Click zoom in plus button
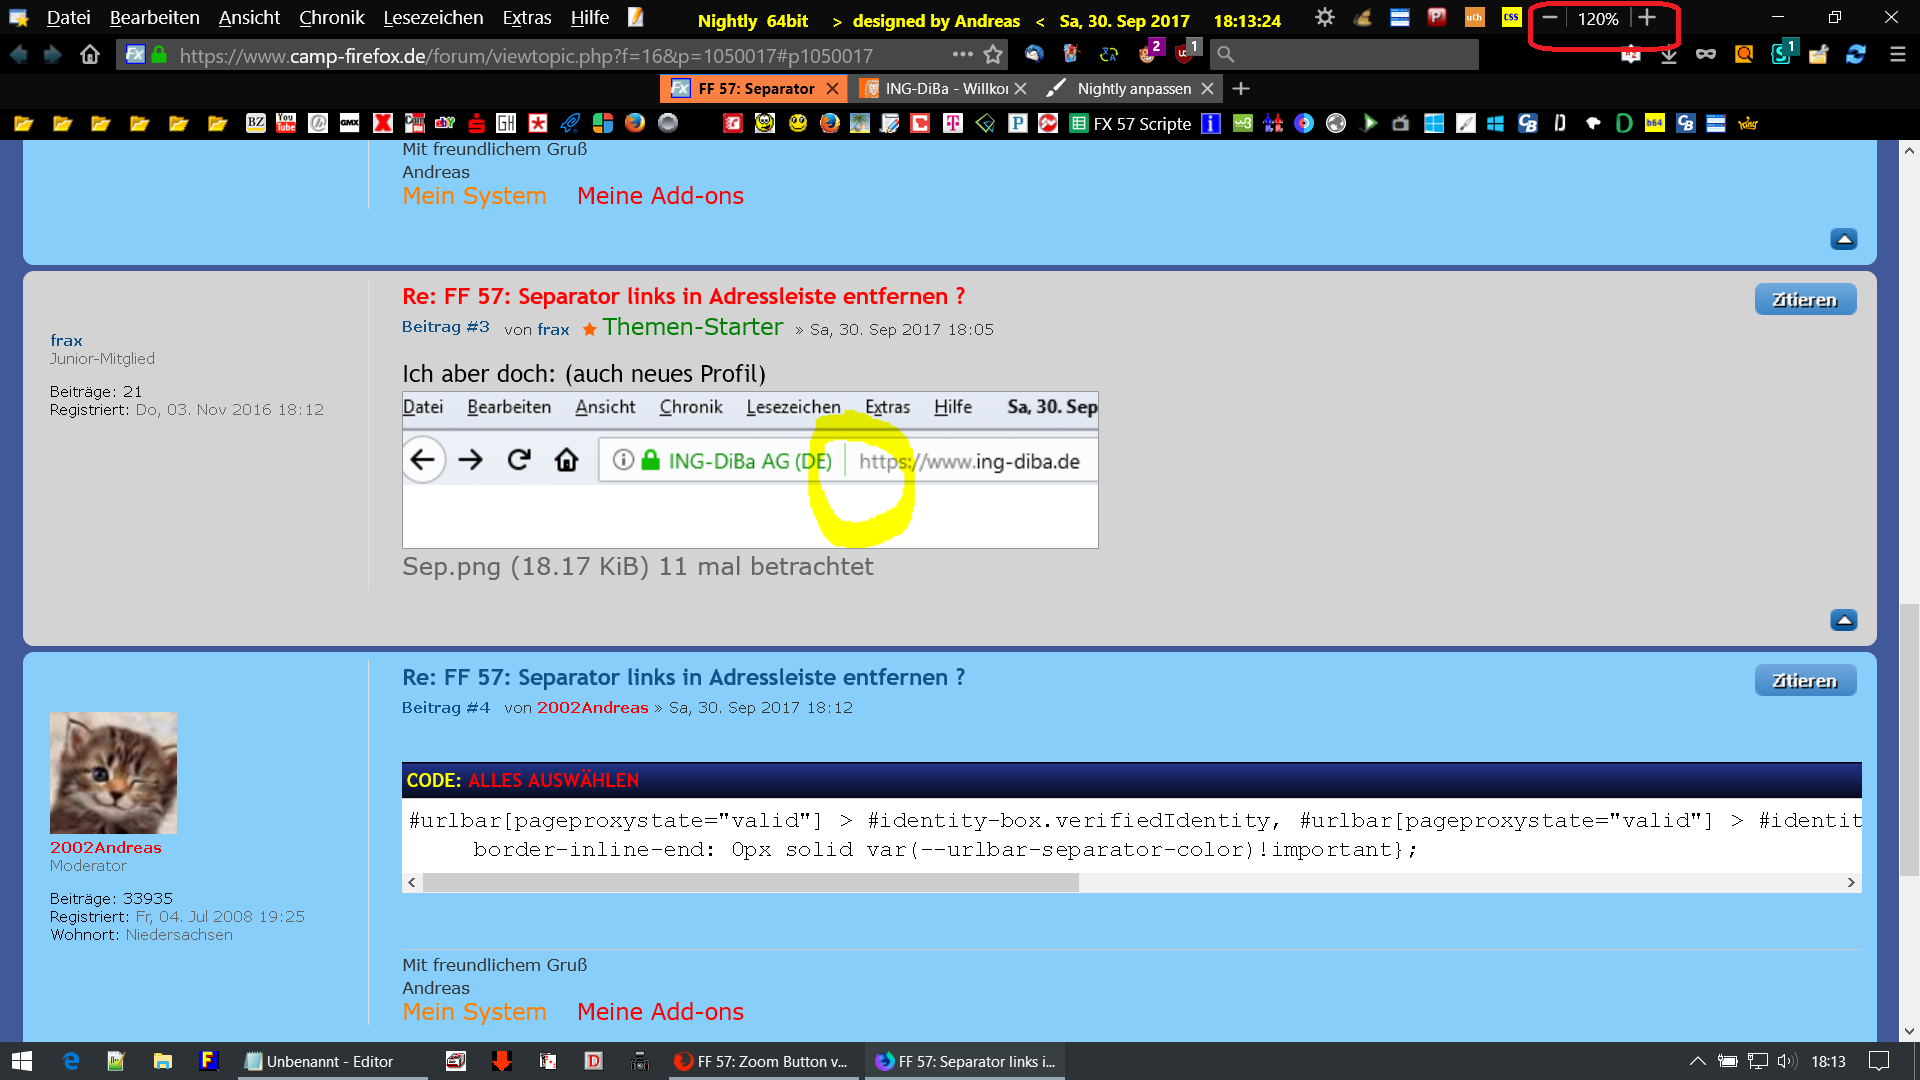 (x=1647, y=18)
